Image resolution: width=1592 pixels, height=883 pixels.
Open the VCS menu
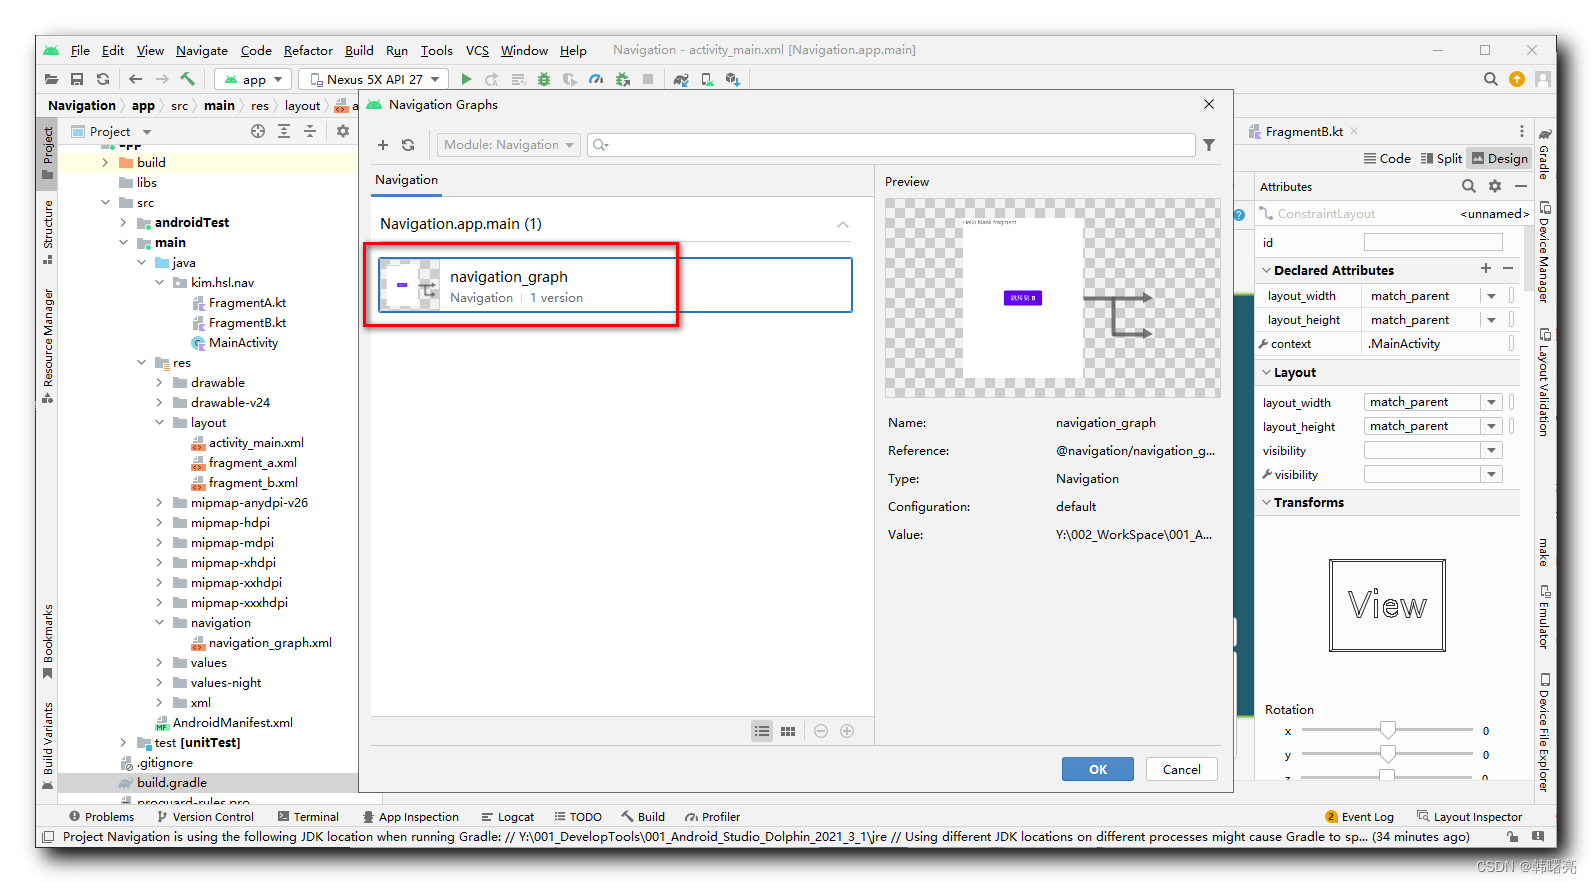pyautogui.click(x=478, y=50)
